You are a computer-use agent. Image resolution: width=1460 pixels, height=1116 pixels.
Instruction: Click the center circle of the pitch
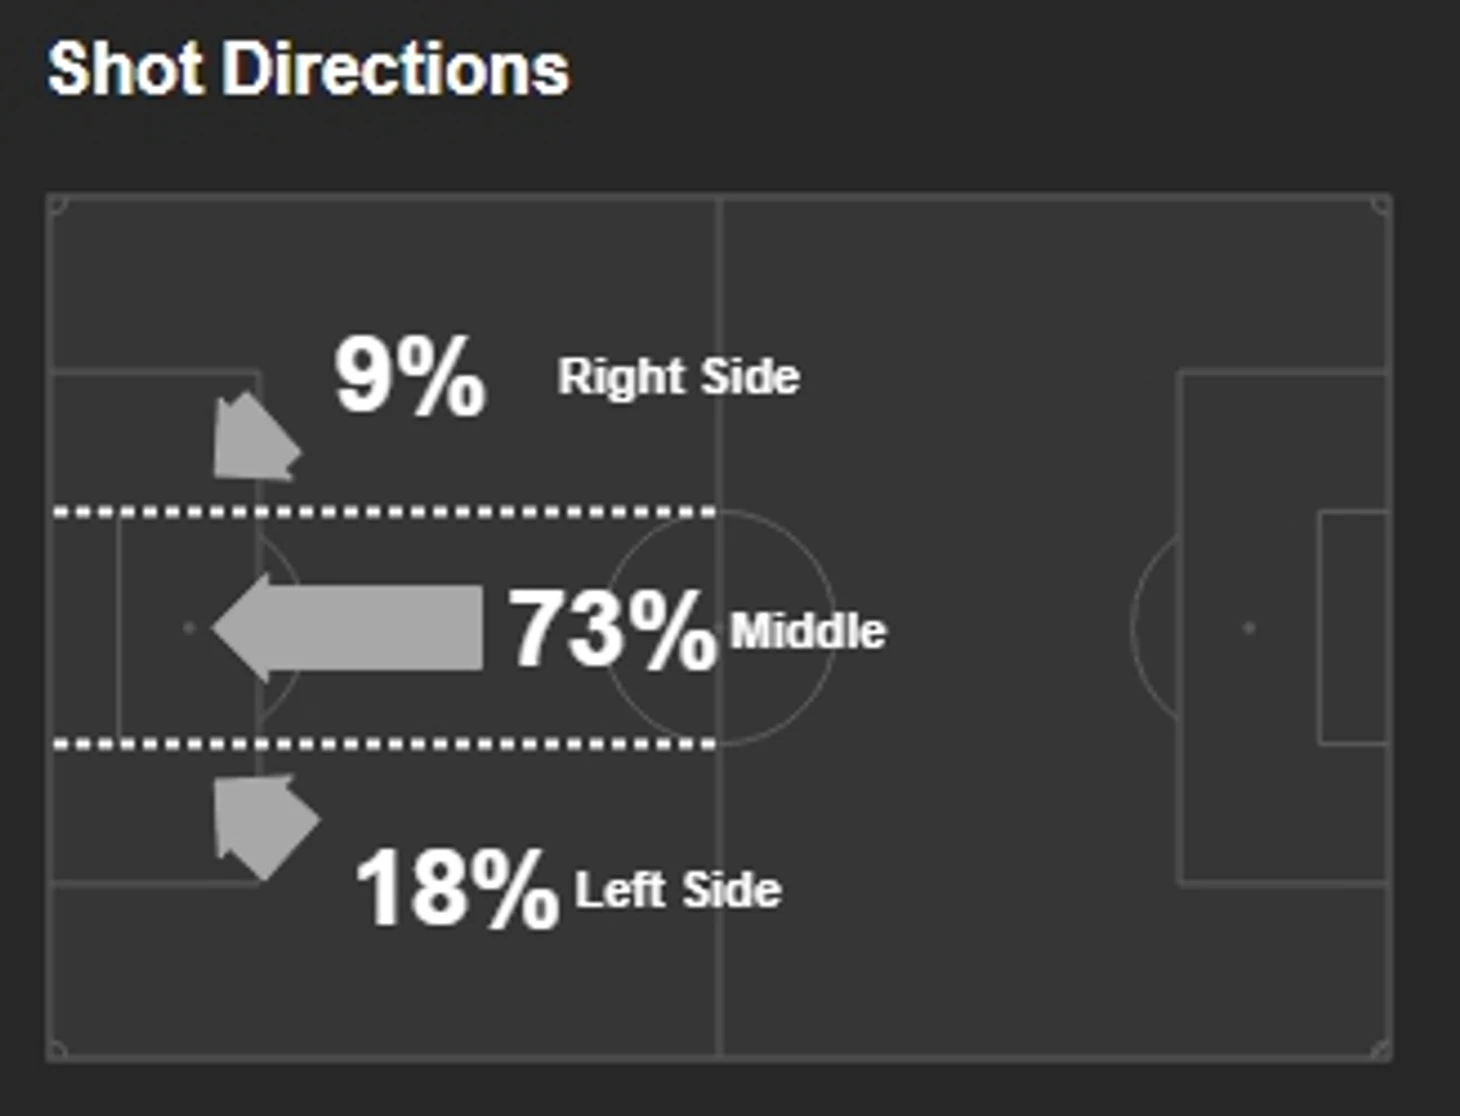720,628
